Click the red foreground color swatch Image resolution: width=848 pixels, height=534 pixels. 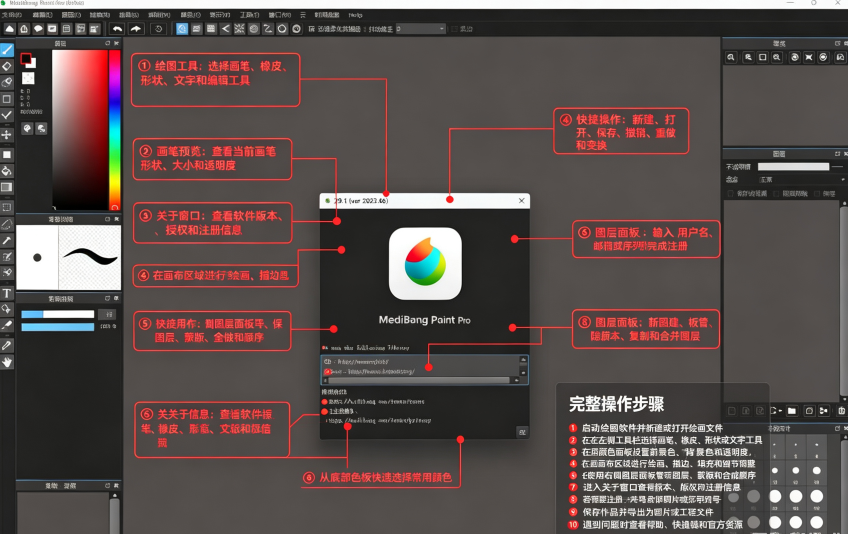25,58
